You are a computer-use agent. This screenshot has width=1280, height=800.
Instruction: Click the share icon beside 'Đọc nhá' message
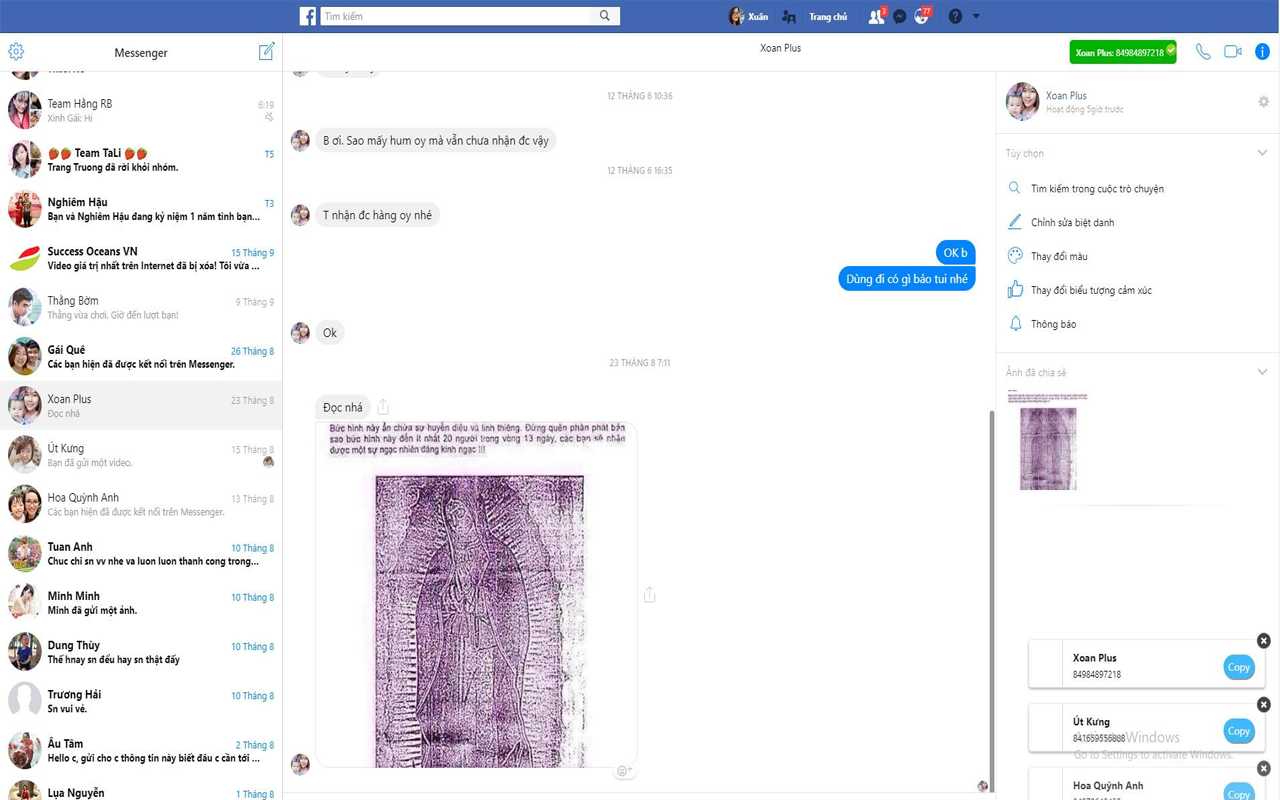383,406
